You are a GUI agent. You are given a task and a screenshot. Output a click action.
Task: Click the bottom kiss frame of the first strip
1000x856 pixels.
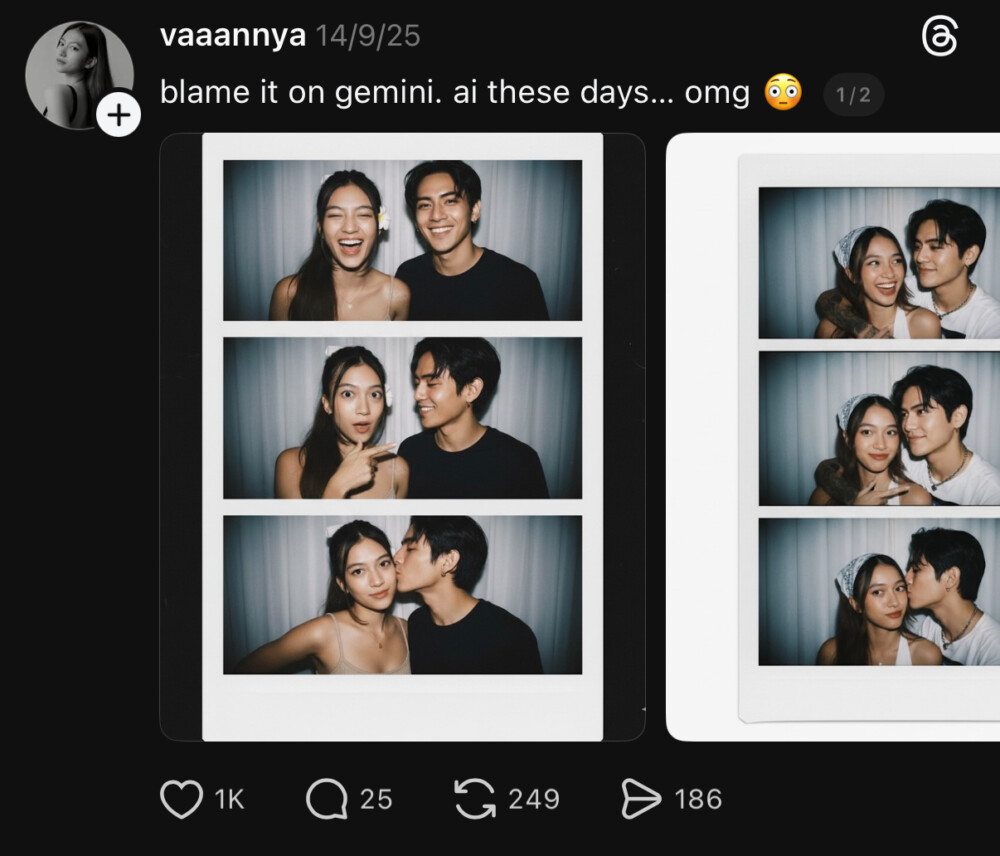coord(402,595)
